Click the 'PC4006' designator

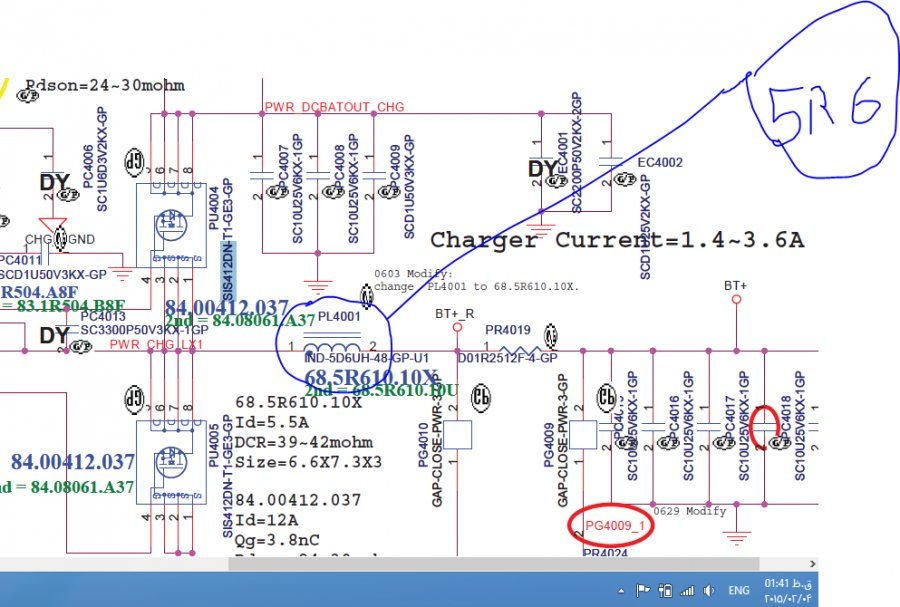point(88,166)
